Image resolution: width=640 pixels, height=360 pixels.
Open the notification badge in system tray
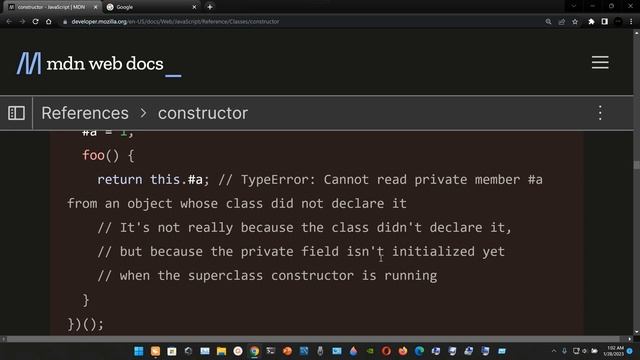(630, 351)
